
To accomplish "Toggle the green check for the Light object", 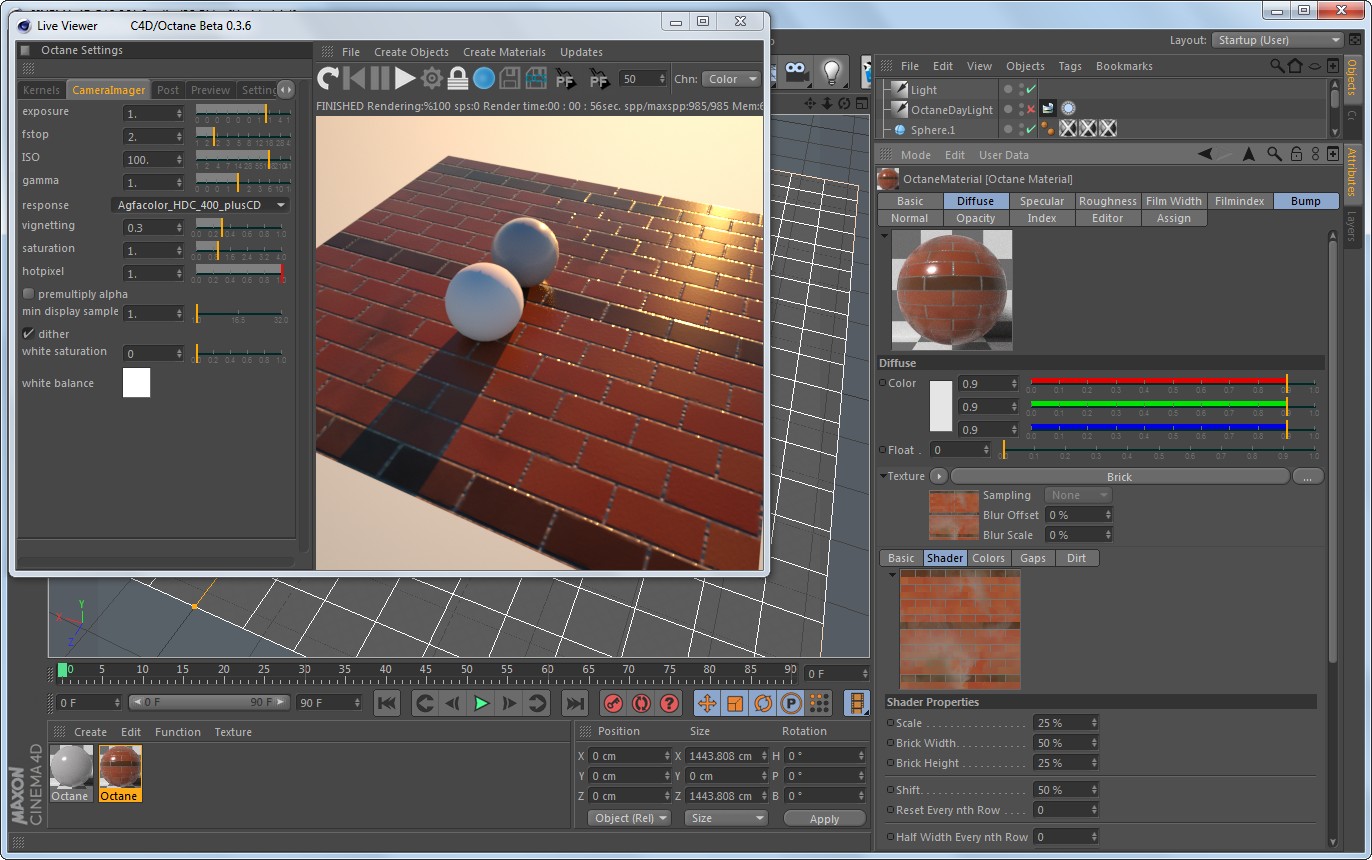I will coord(1030,89).
